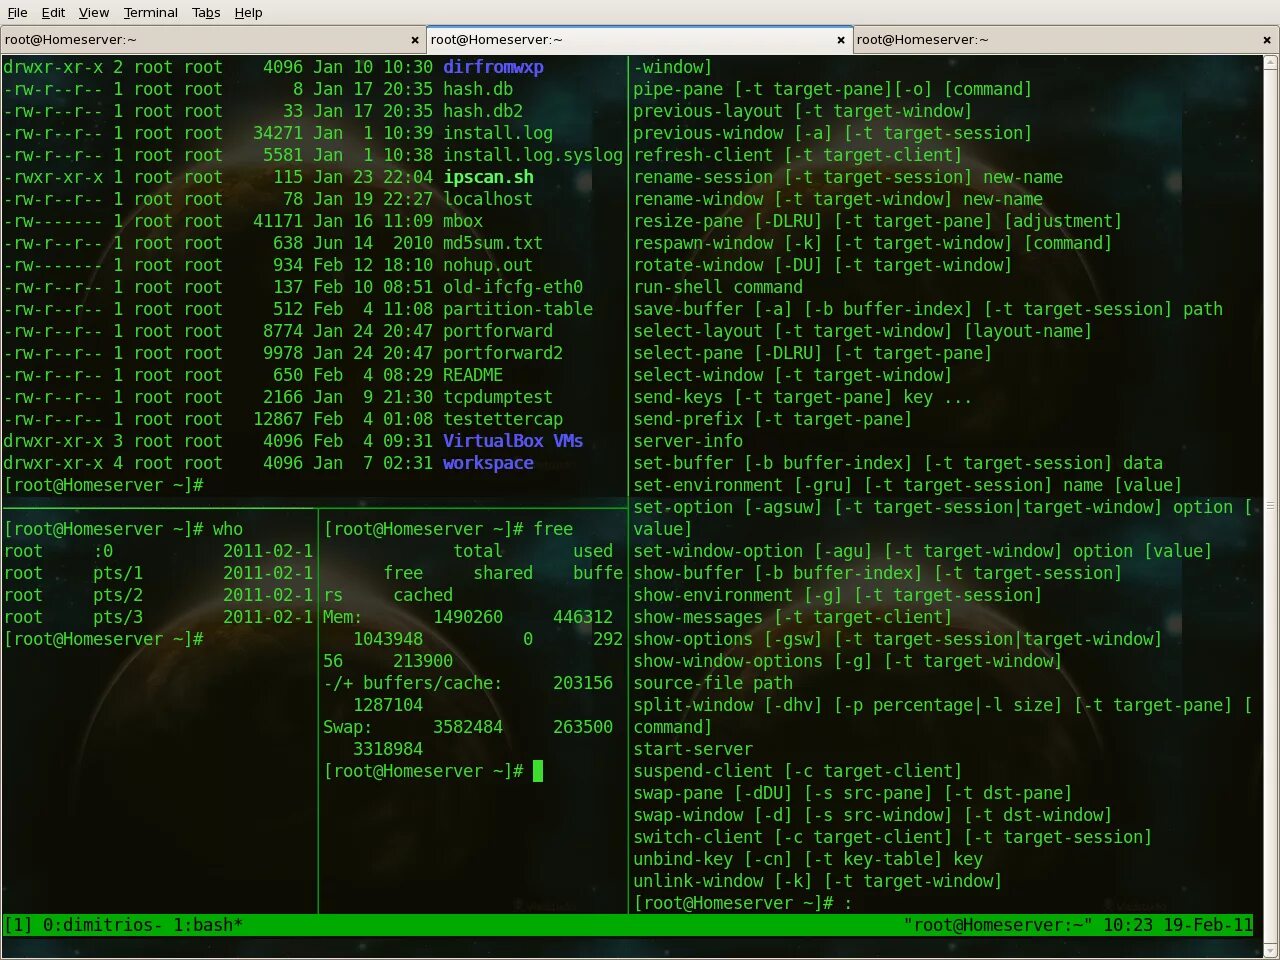Open the View menu

coord(93,12)
